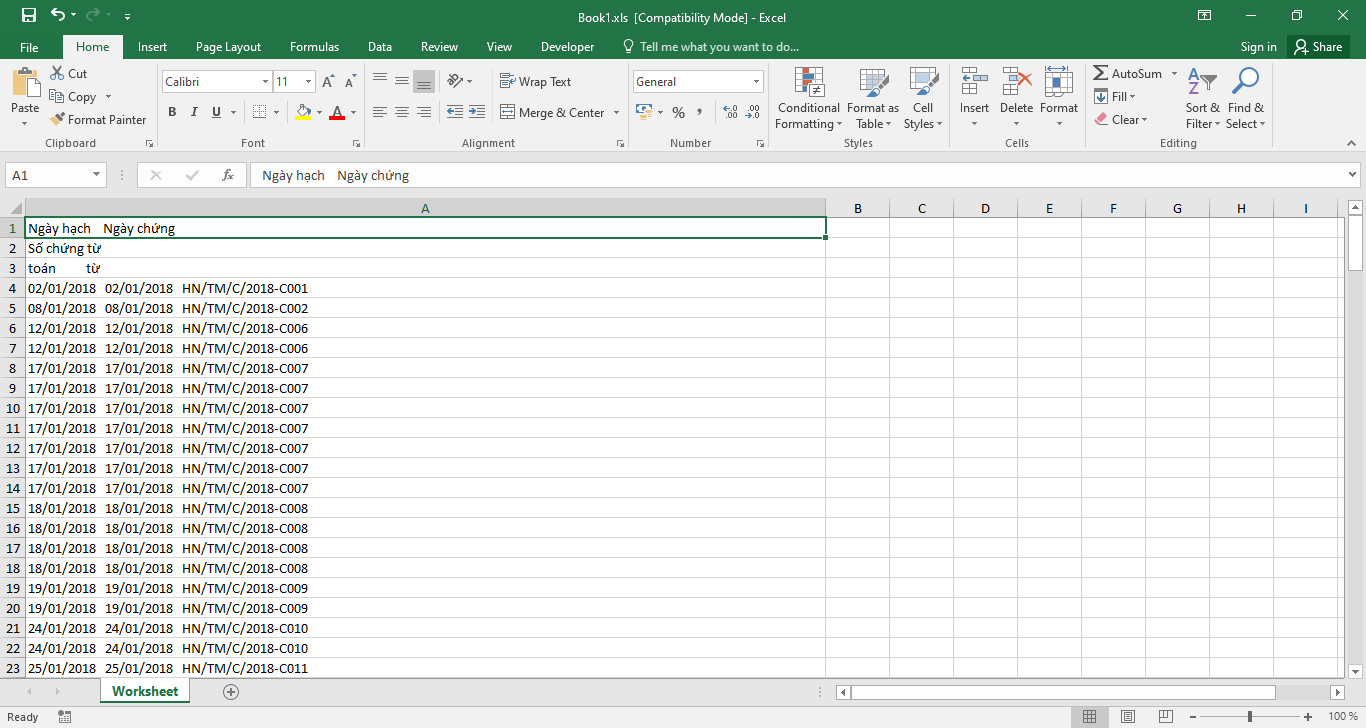The image size is (1366, 728).
Task: Click Format as Table
Action: (872, 98)
